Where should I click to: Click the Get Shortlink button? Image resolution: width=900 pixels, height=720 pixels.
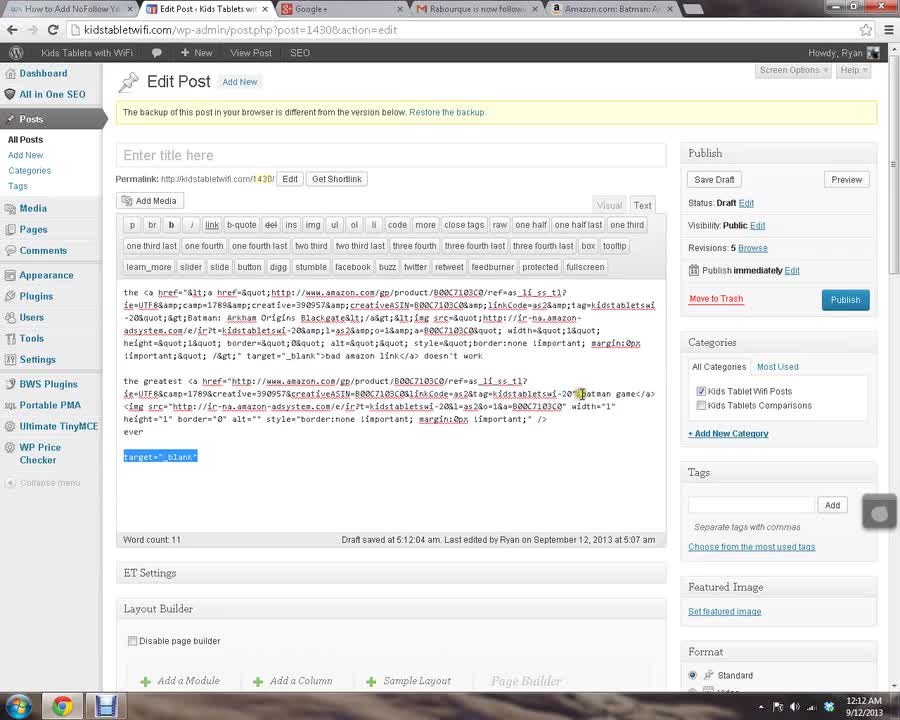(336, 179)
